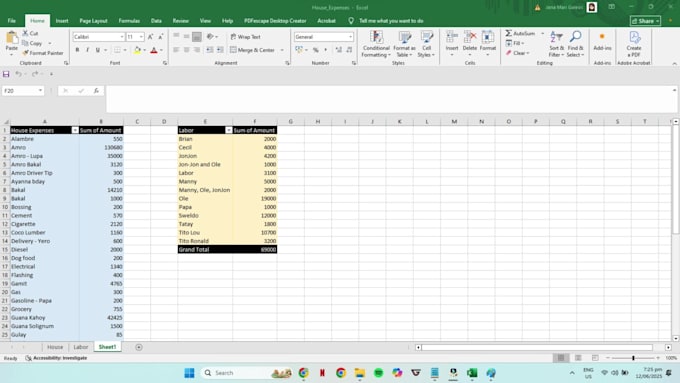The width and height of the screenshot is (680, 383).
Task: Switch to the Data tab
Action: pyautogui.click(x=156, y=21)
